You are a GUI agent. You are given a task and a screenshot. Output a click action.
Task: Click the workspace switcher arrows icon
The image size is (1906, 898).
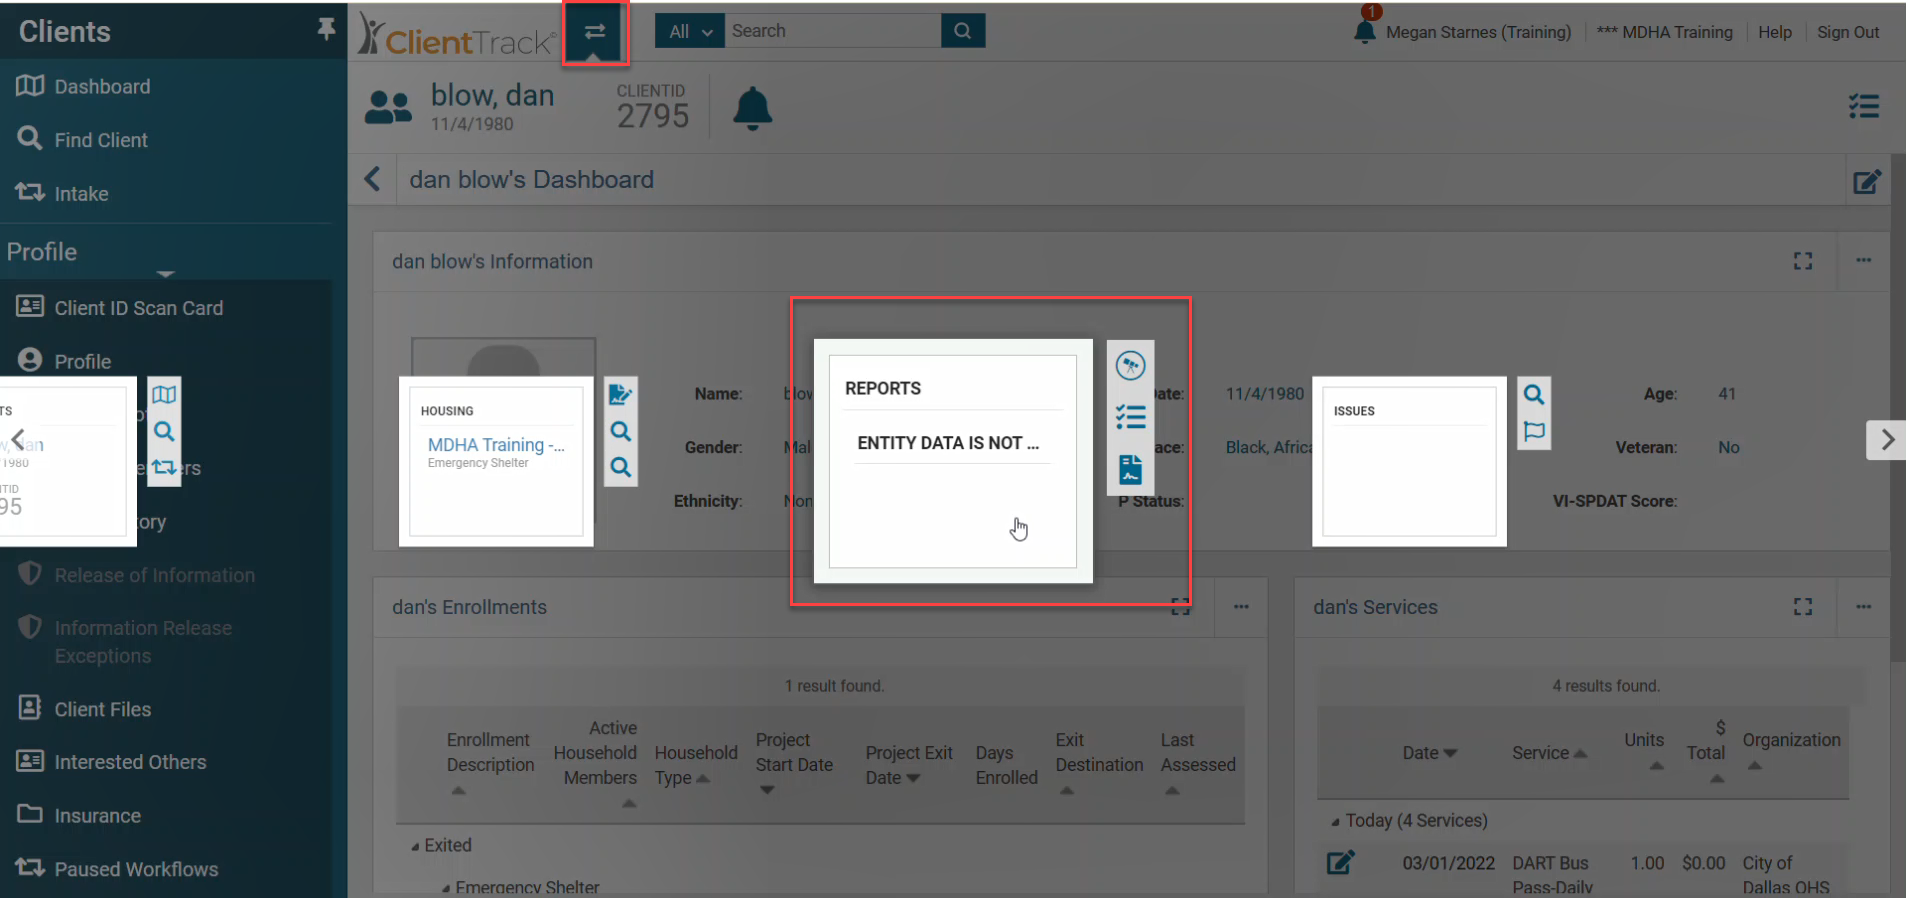pos(595,32)
